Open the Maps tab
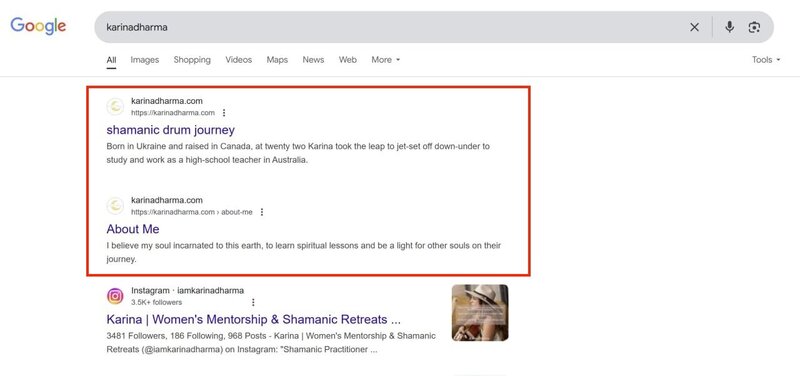800x376 pixels. click(277, 60)
